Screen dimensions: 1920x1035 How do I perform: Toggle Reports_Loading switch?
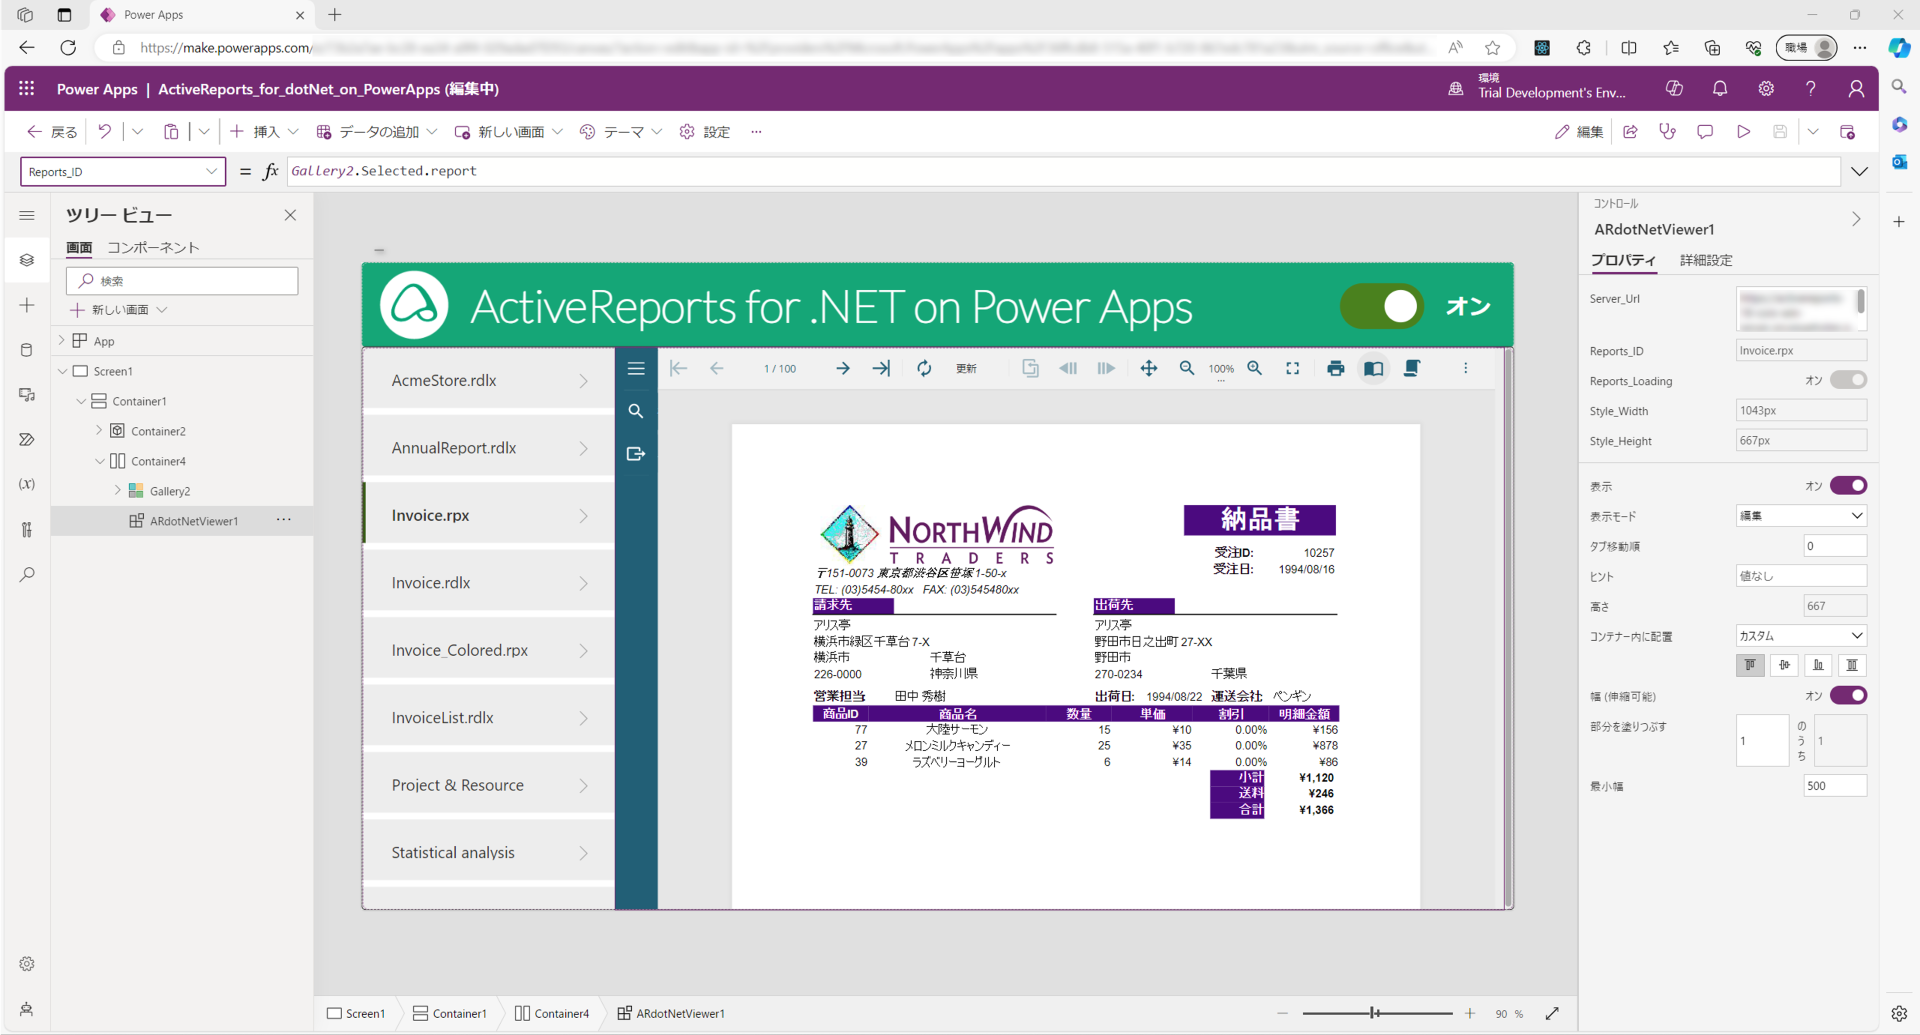1848,380
